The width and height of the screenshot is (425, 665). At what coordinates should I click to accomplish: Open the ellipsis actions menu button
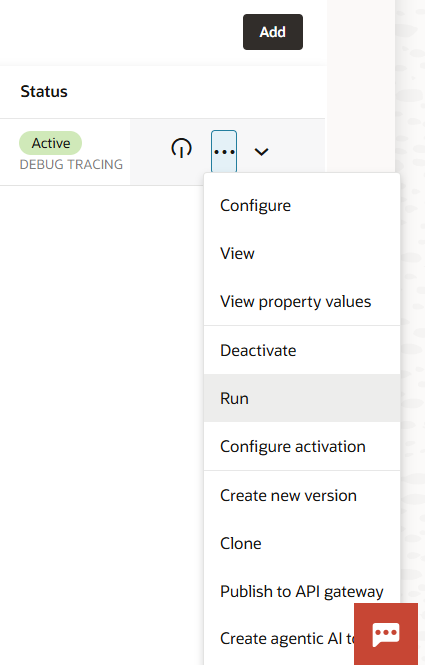coord(224,151)
